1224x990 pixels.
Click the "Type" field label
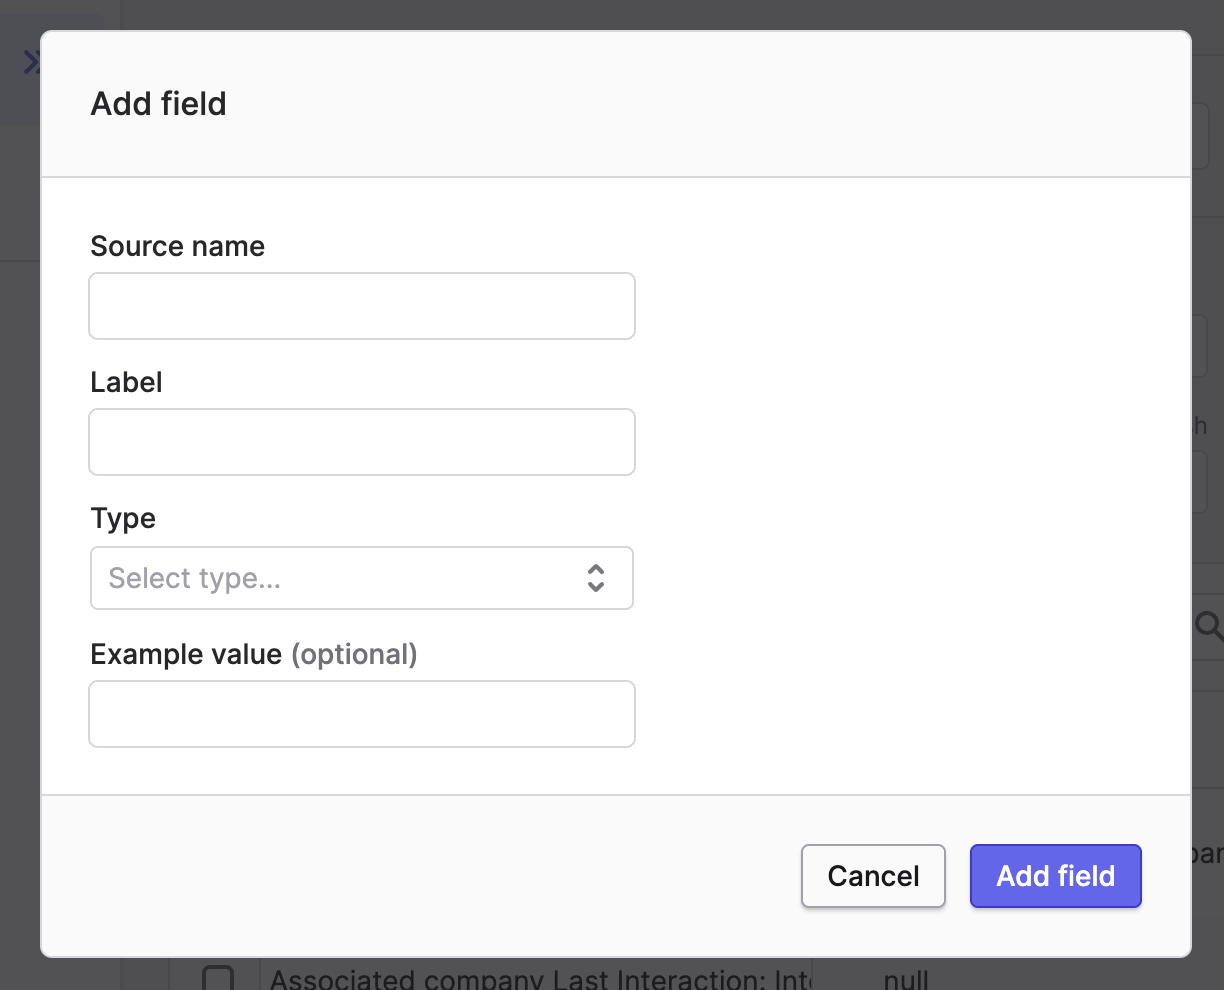tap(123, 518)
